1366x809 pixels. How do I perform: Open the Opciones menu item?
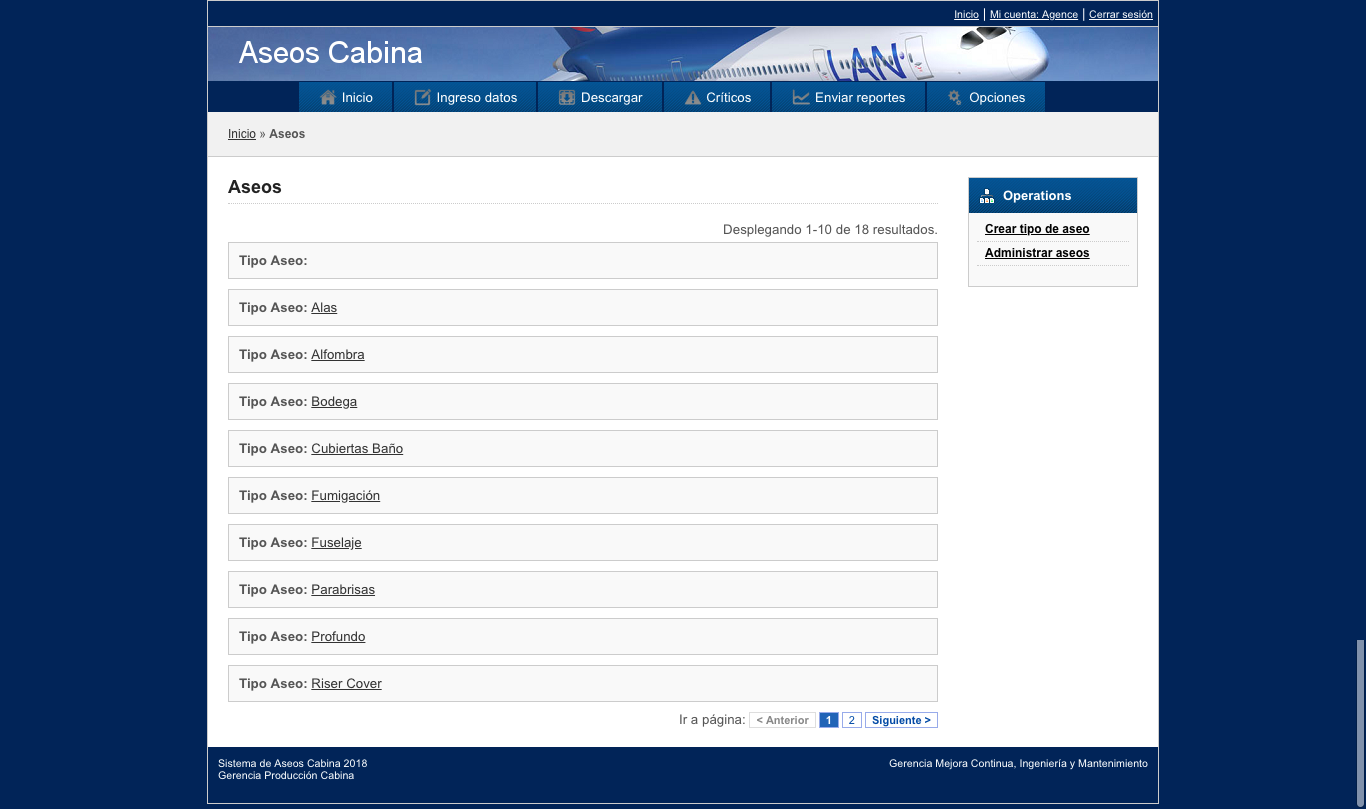tap(986, 97)
